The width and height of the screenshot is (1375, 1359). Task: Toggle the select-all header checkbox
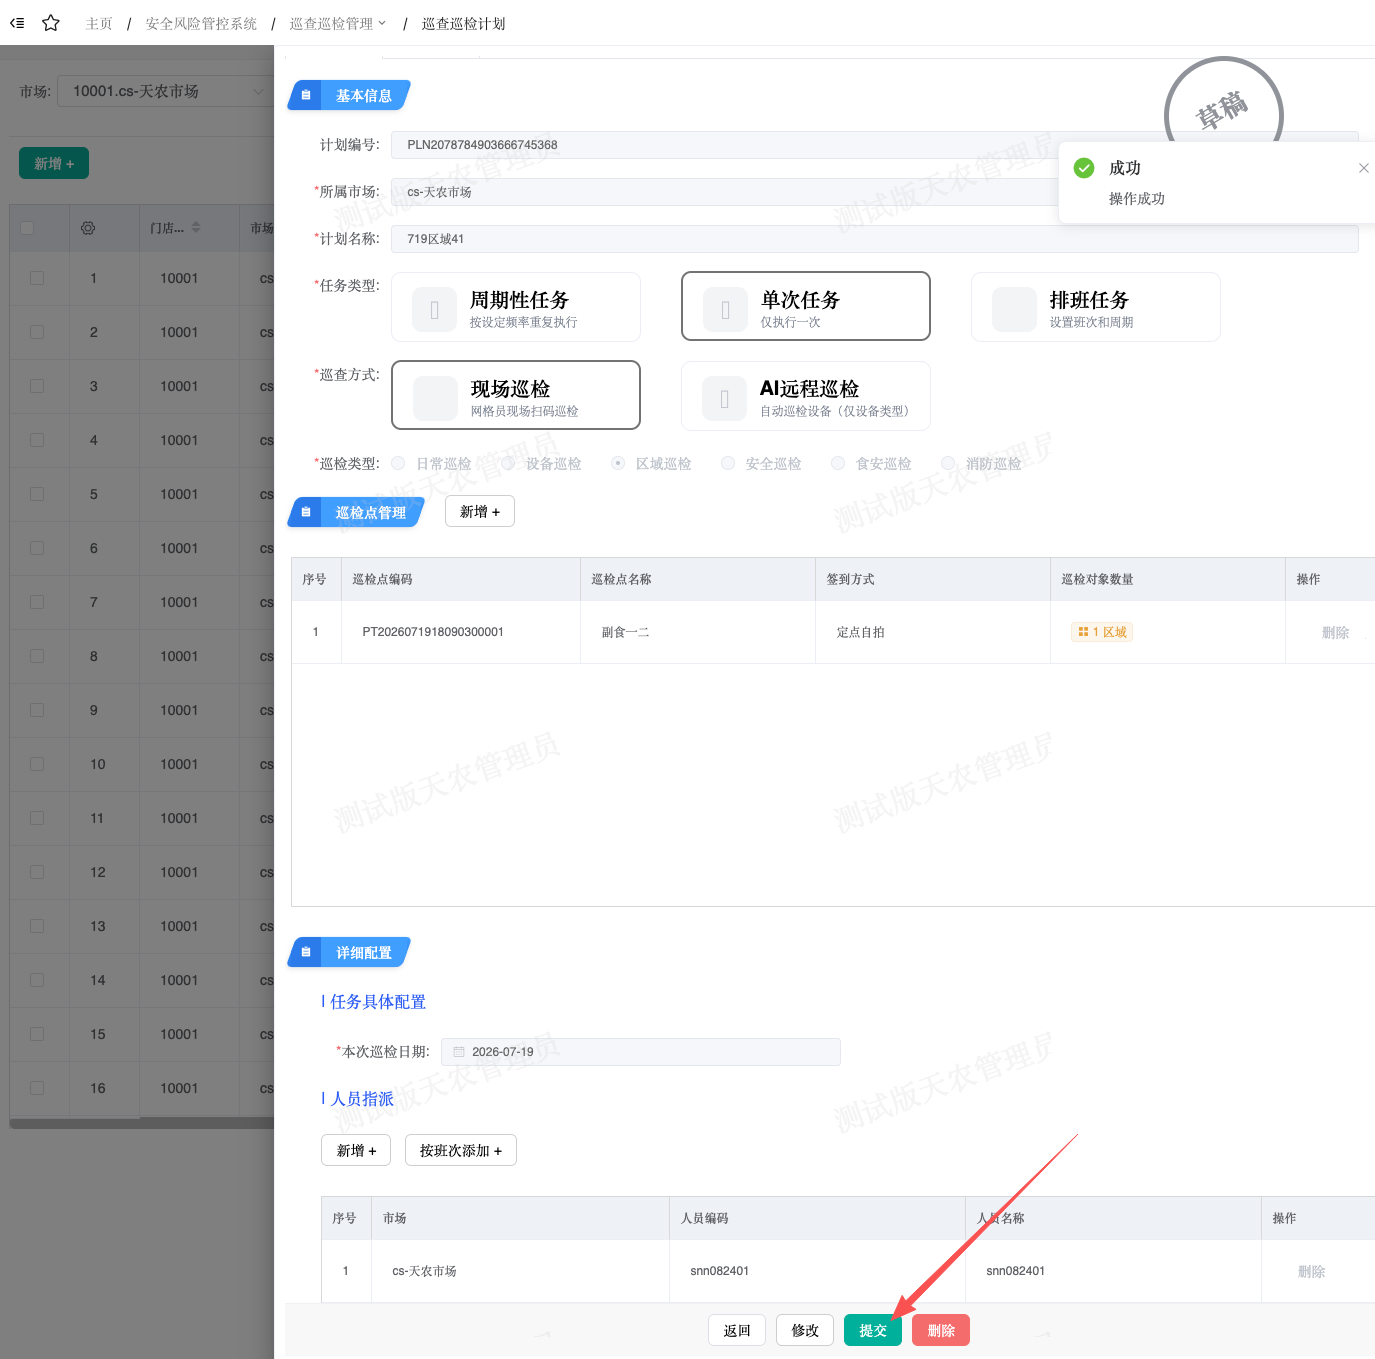27,228
